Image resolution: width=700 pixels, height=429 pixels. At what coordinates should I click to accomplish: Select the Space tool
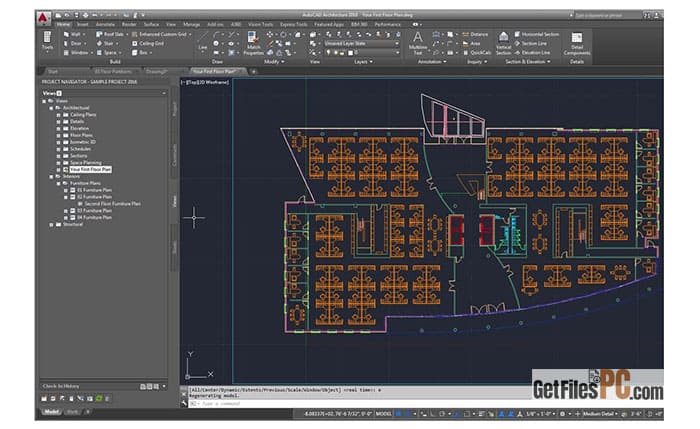click(x=107, y=53)
